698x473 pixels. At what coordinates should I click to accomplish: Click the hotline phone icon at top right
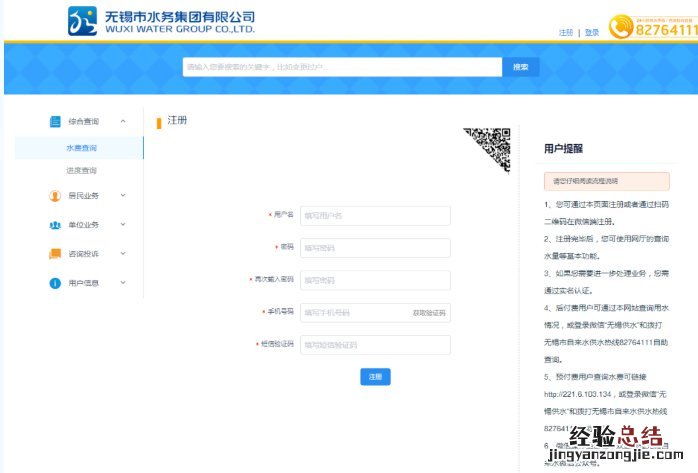(x=647, y=29)
